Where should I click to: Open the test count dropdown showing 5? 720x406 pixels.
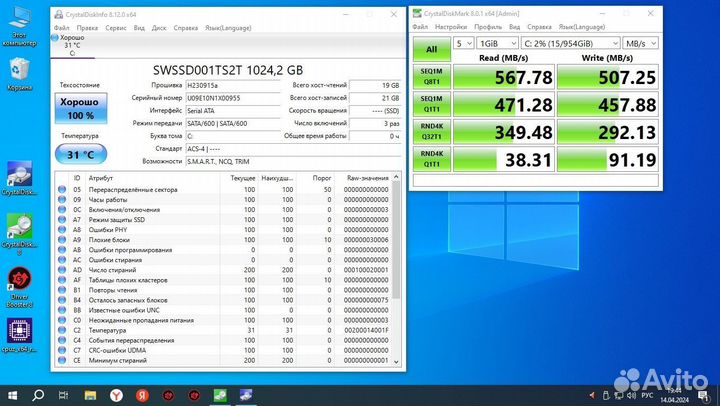point(463,44)
